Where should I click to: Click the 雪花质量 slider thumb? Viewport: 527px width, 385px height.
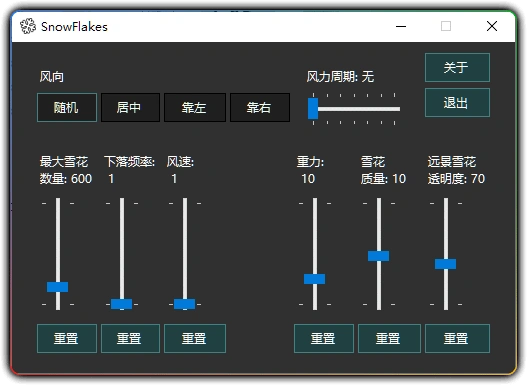[378, 256]
